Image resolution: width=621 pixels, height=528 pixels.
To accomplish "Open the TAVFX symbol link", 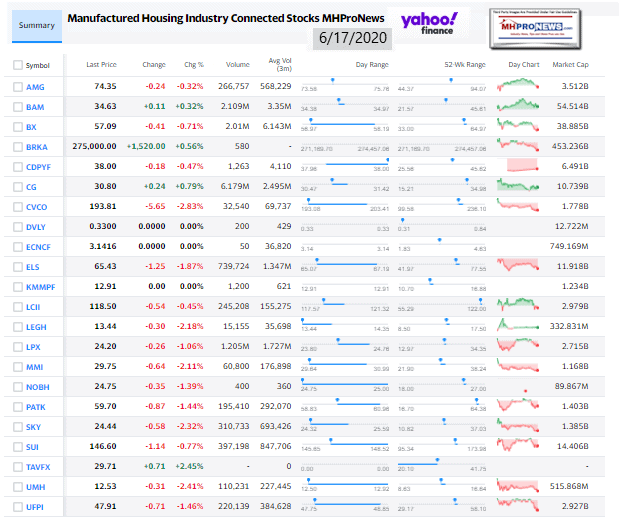I will coord(40,468).
